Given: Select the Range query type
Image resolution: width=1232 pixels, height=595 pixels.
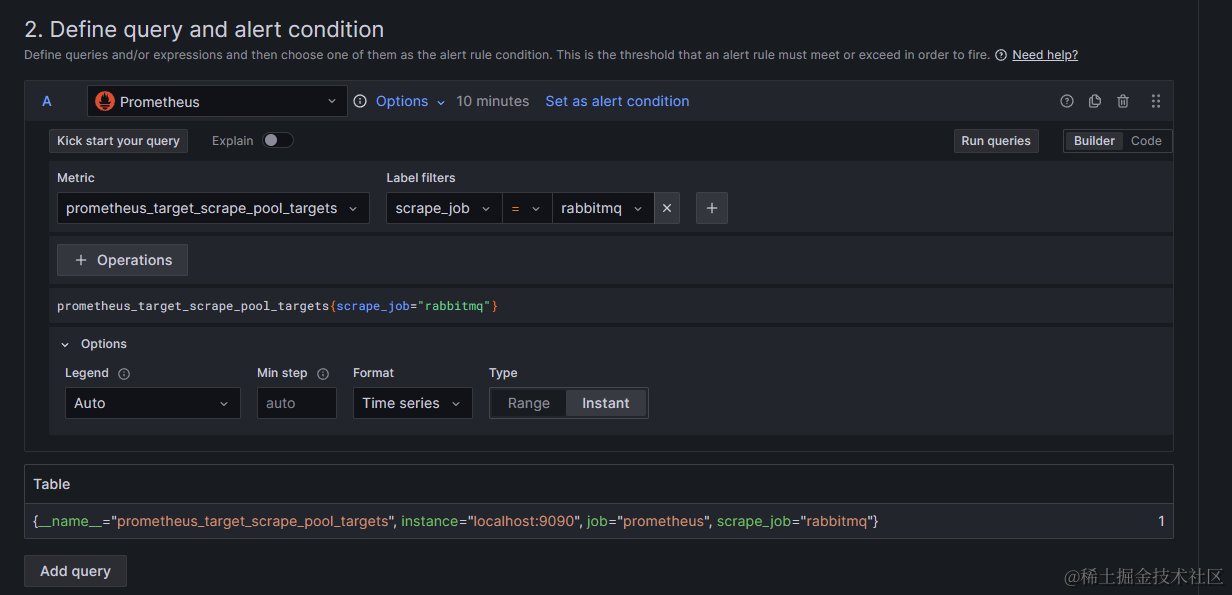Looking at the screenshot, I should click(528, 403).
